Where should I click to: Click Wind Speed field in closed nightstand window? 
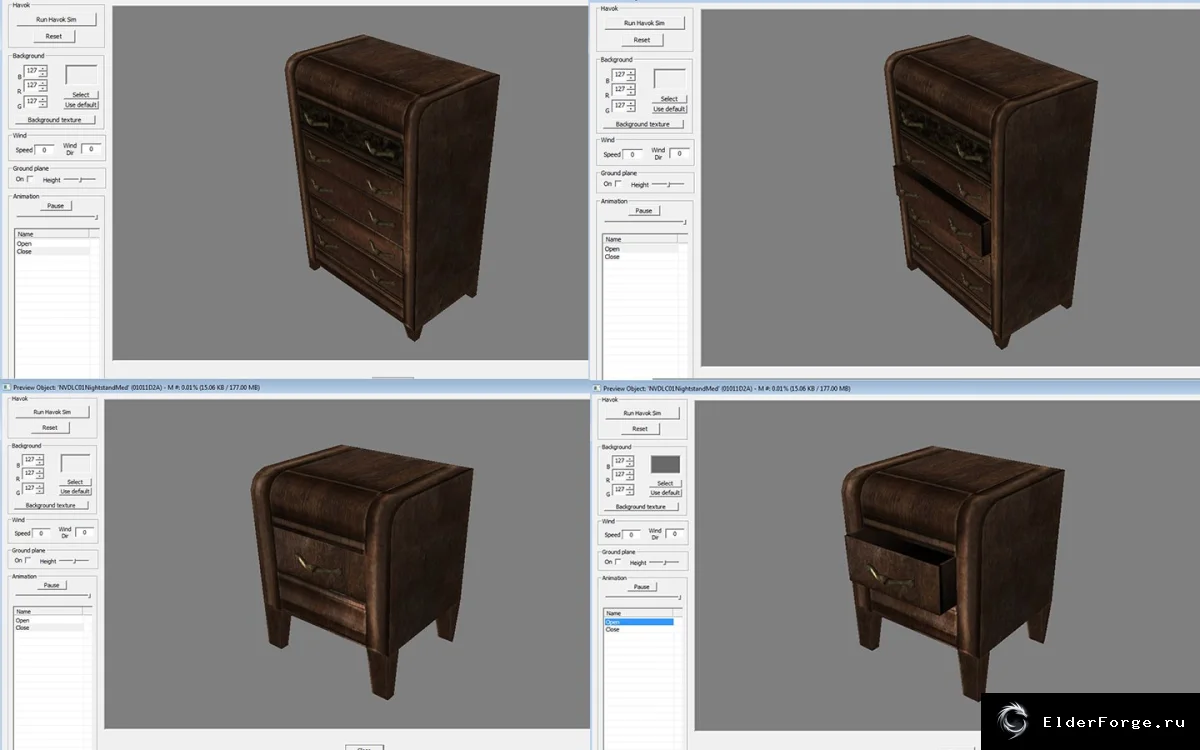click(42, 533)
